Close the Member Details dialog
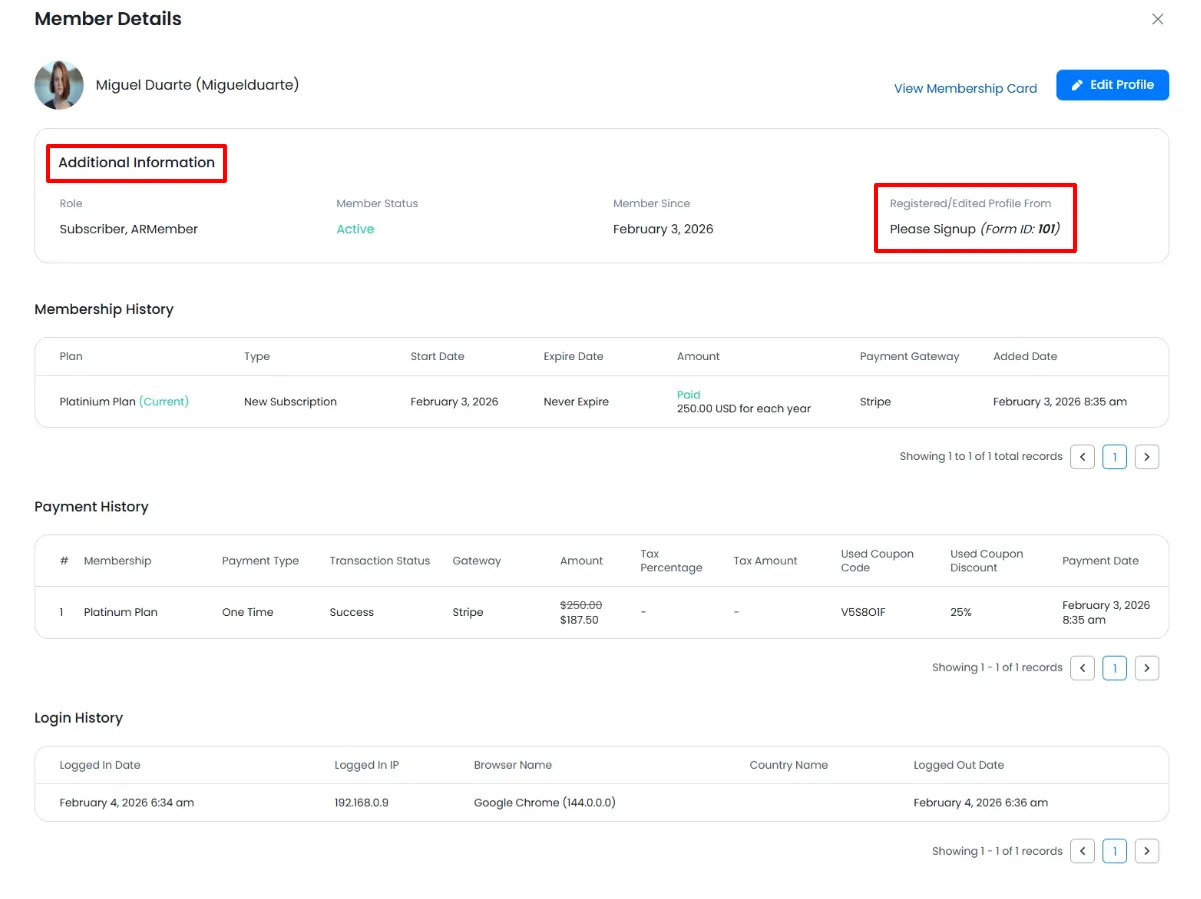This screenshot has height=899, width=1201. [1157, 19]
